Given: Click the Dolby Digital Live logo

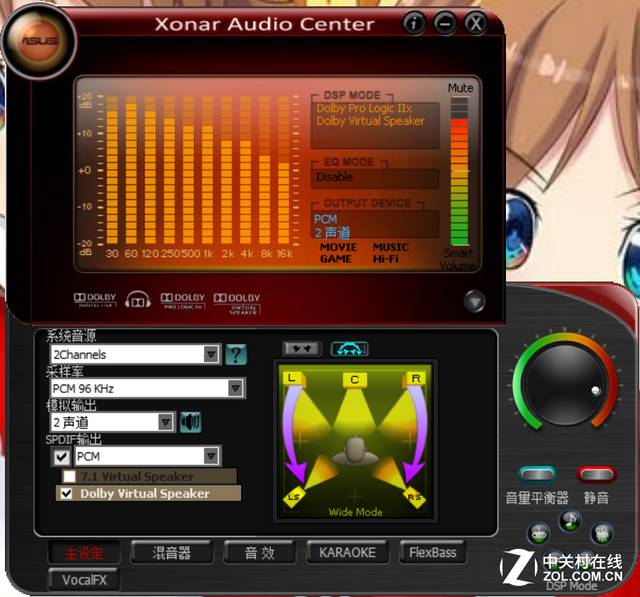Looking at the screenshot, I should [95, 300].
